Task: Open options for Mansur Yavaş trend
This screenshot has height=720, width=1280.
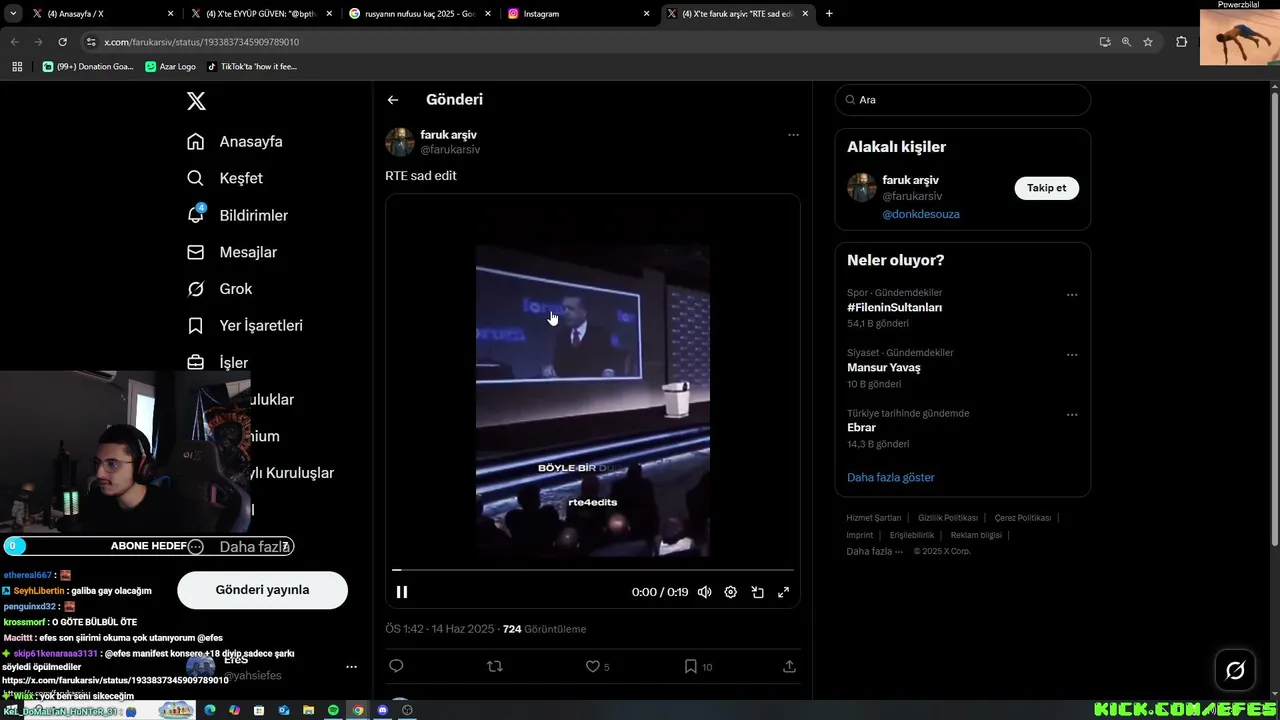Action: [x=1072, y=355]
